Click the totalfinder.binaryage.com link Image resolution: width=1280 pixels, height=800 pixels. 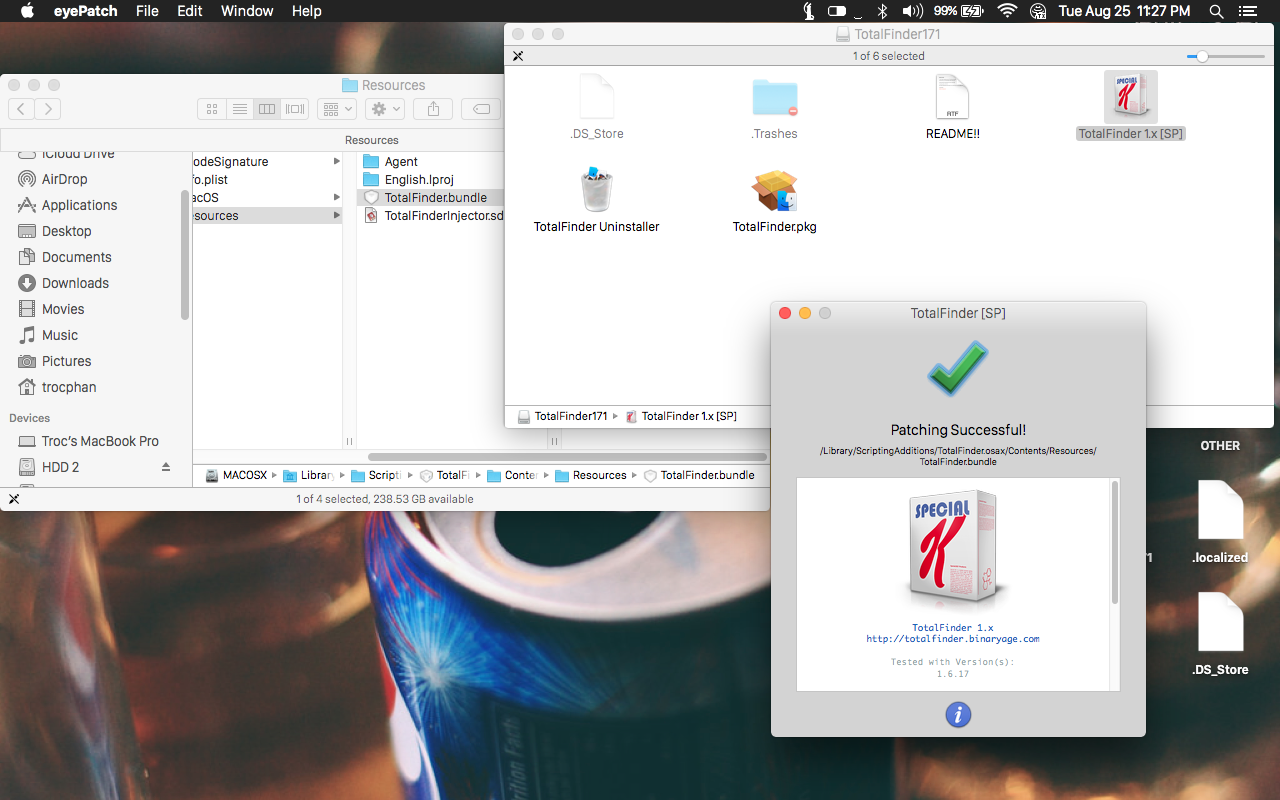coord(953,638)
